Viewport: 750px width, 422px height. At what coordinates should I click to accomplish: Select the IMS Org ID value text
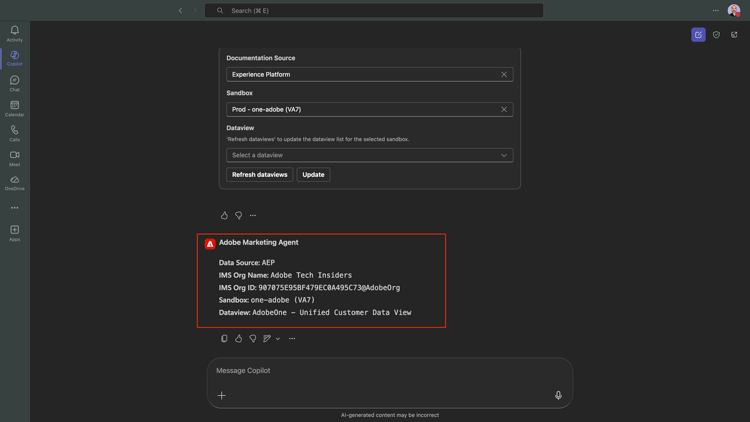(x=329, y=288)
